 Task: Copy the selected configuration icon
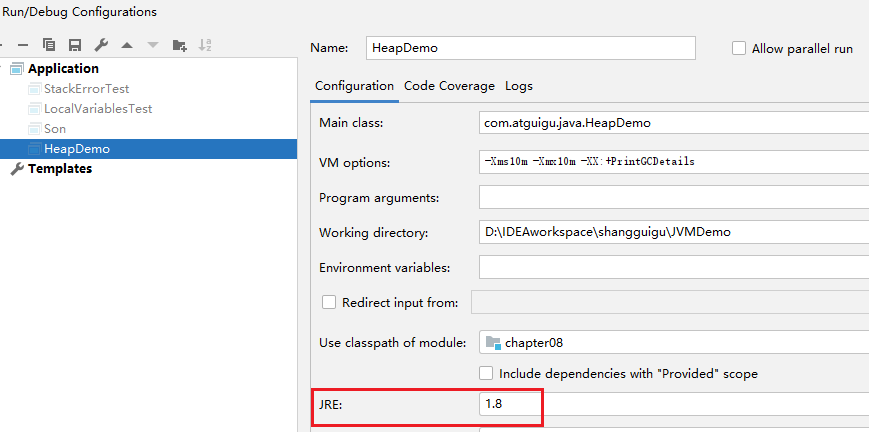coord(49,45)
